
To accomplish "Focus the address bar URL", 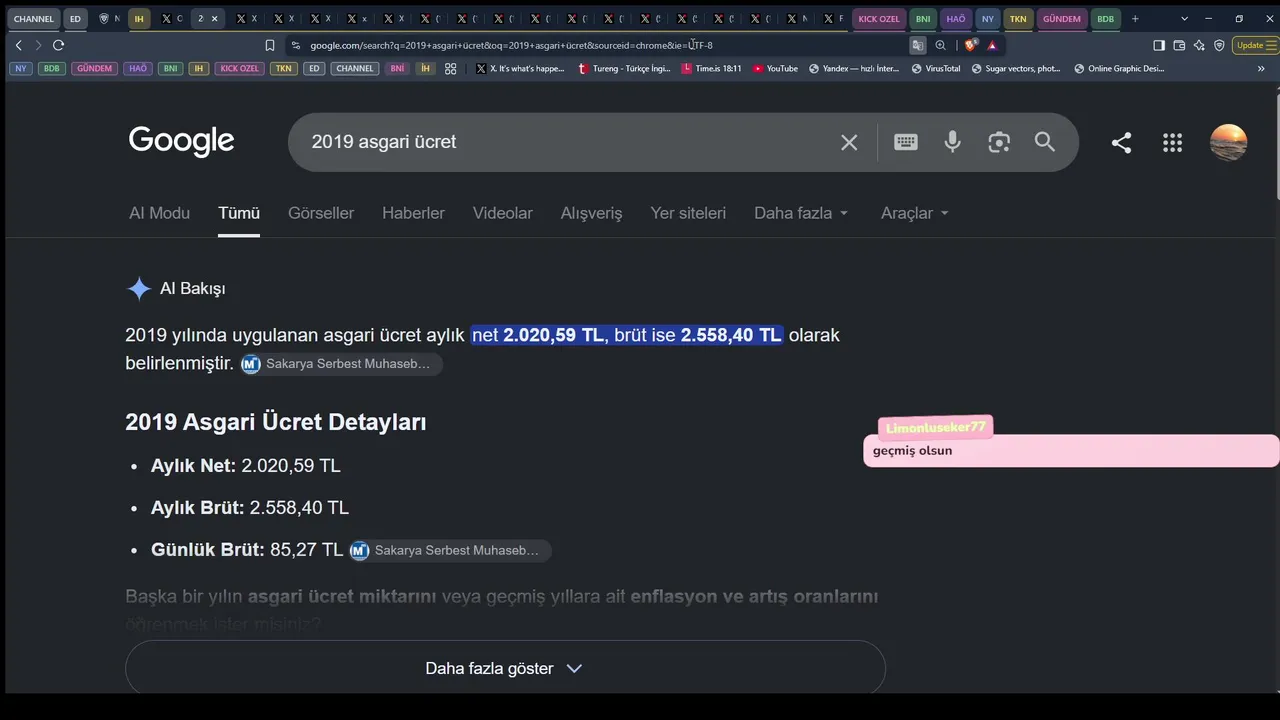I will (511, 45).
